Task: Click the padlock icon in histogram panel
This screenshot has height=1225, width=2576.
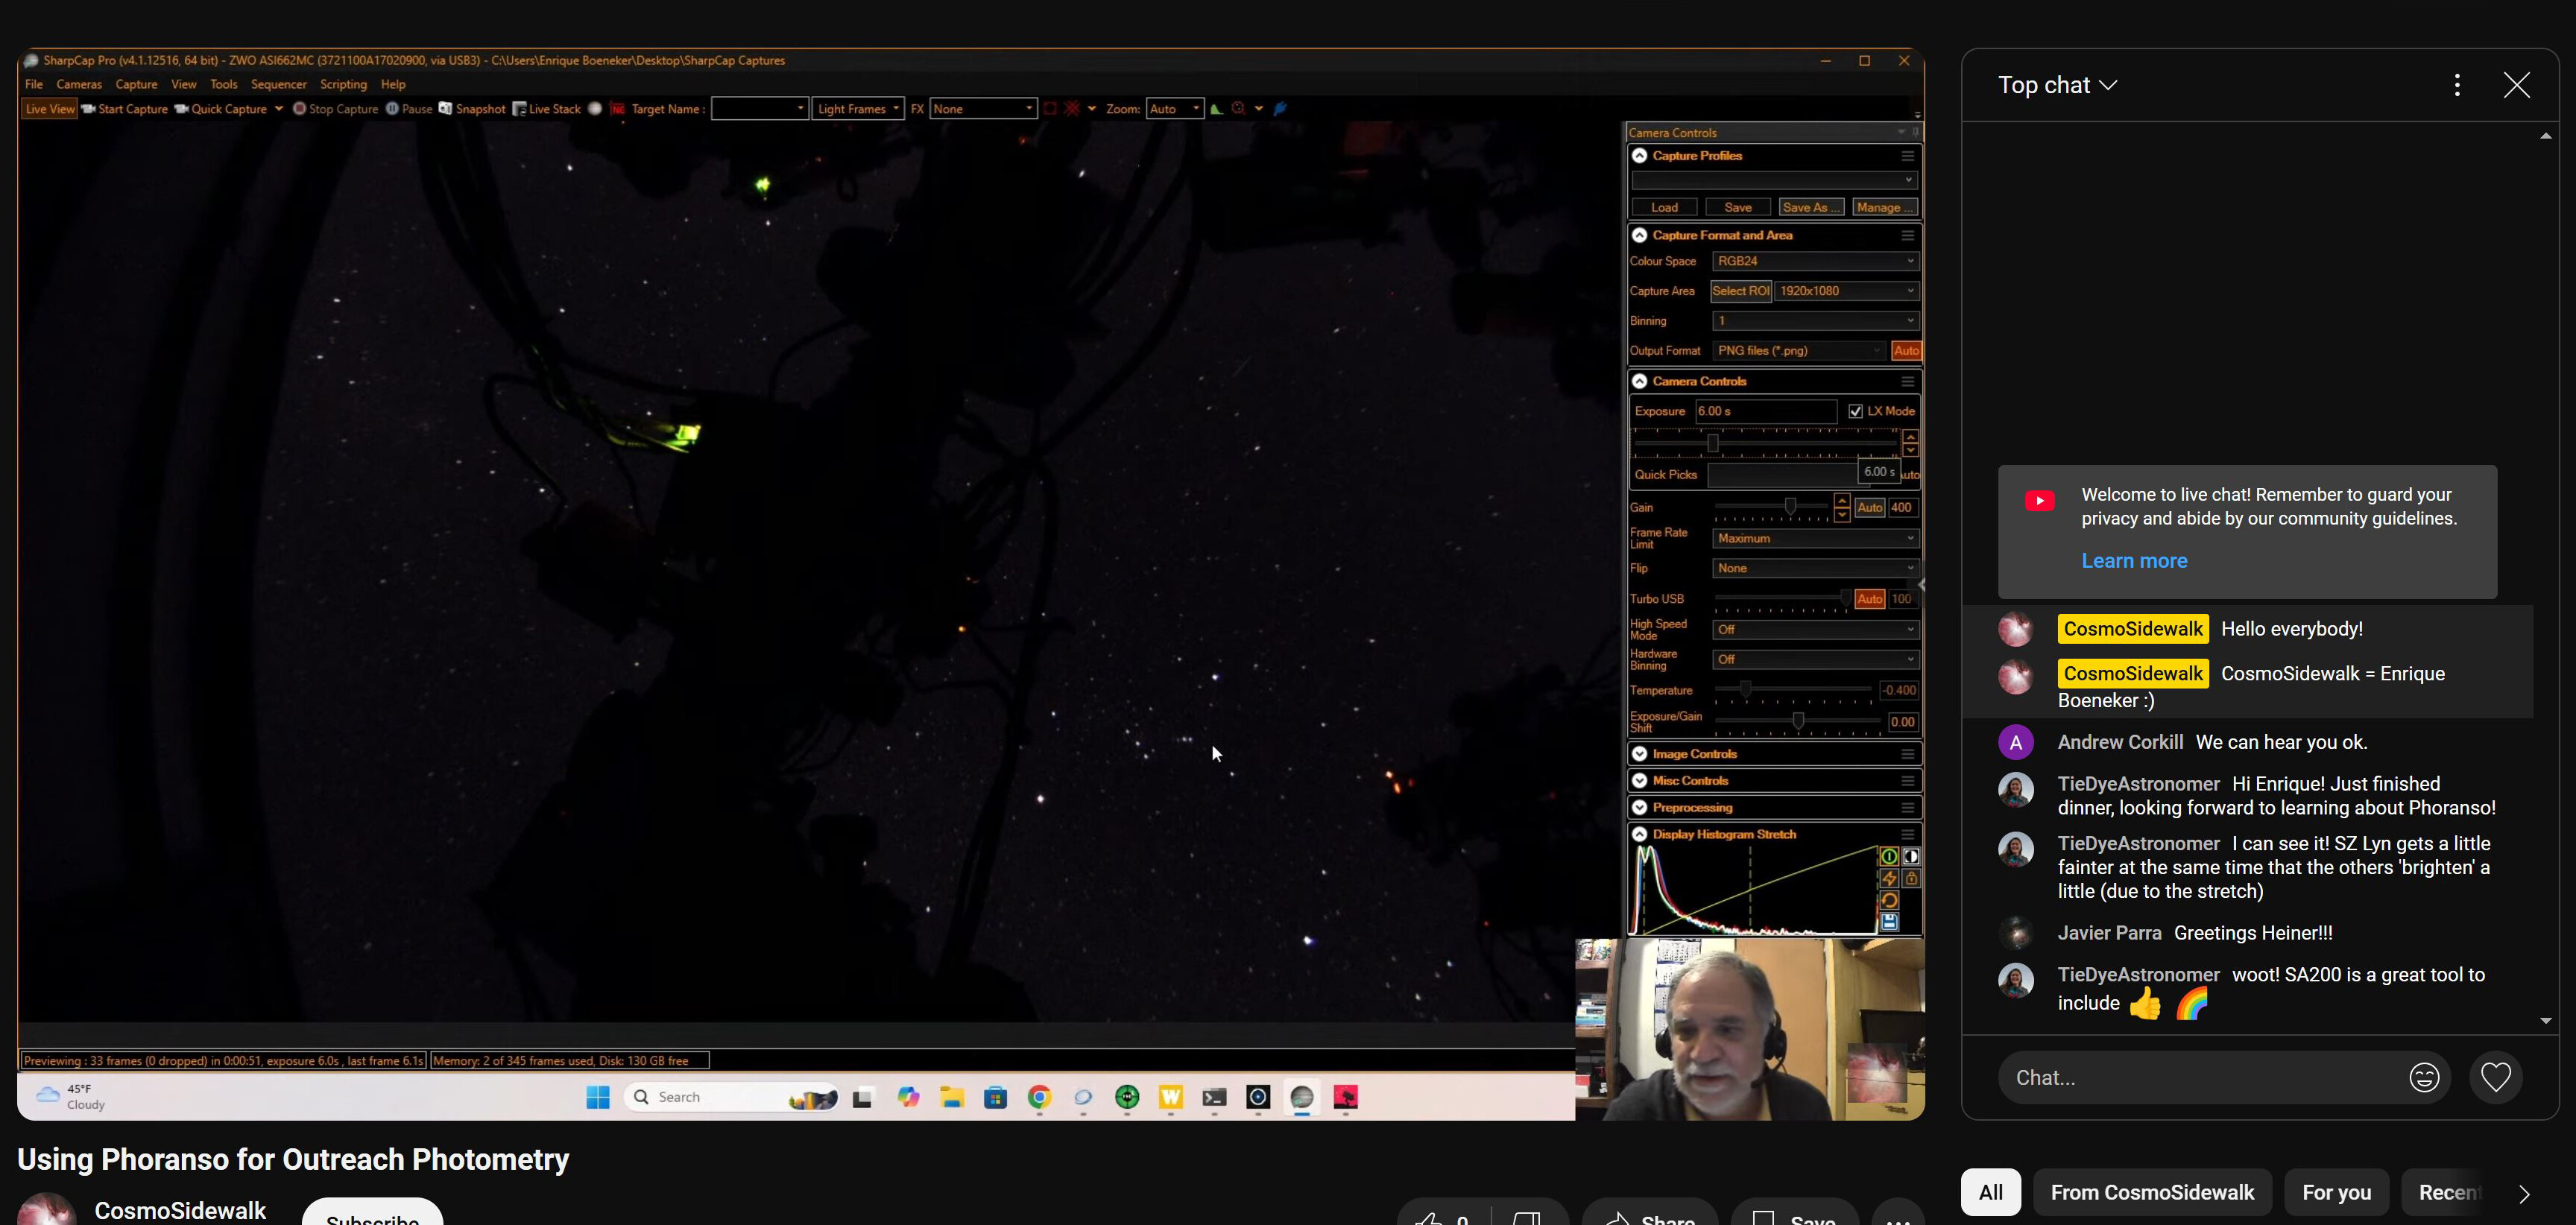Action: pos(1911,878)
